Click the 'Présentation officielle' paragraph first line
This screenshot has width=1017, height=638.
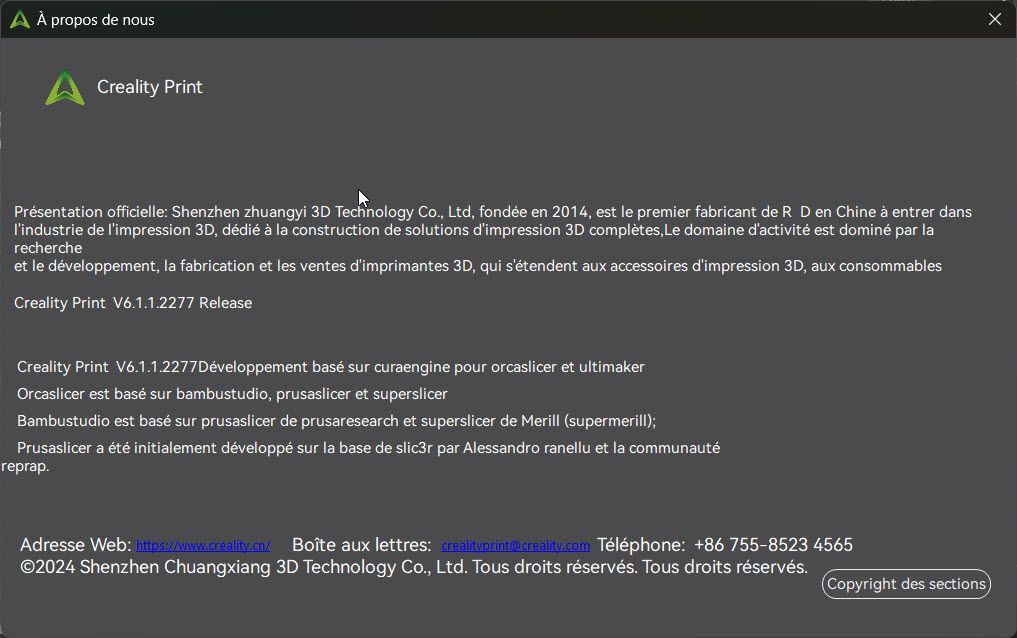[x=493, y=212]
